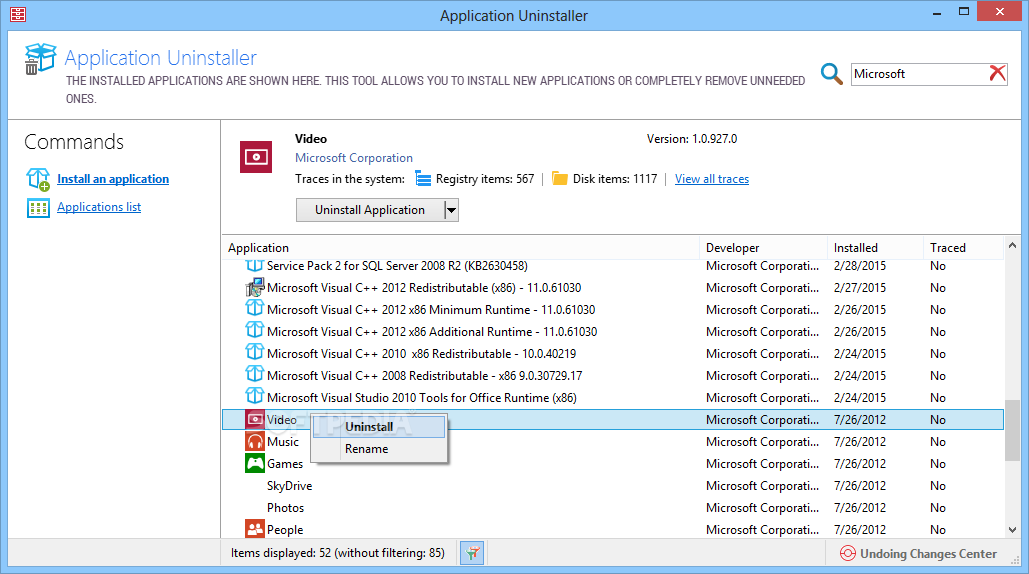Click the Microsoft Corporation developer link
Viewport: 1029px width, 574px height.
(x=354, y=158)
